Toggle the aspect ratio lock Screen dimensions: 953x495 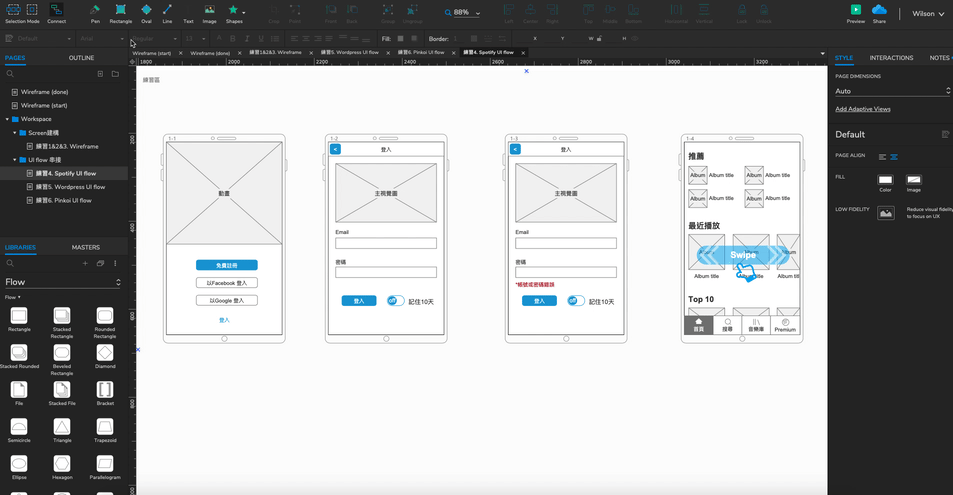click(x=599, y=38)
